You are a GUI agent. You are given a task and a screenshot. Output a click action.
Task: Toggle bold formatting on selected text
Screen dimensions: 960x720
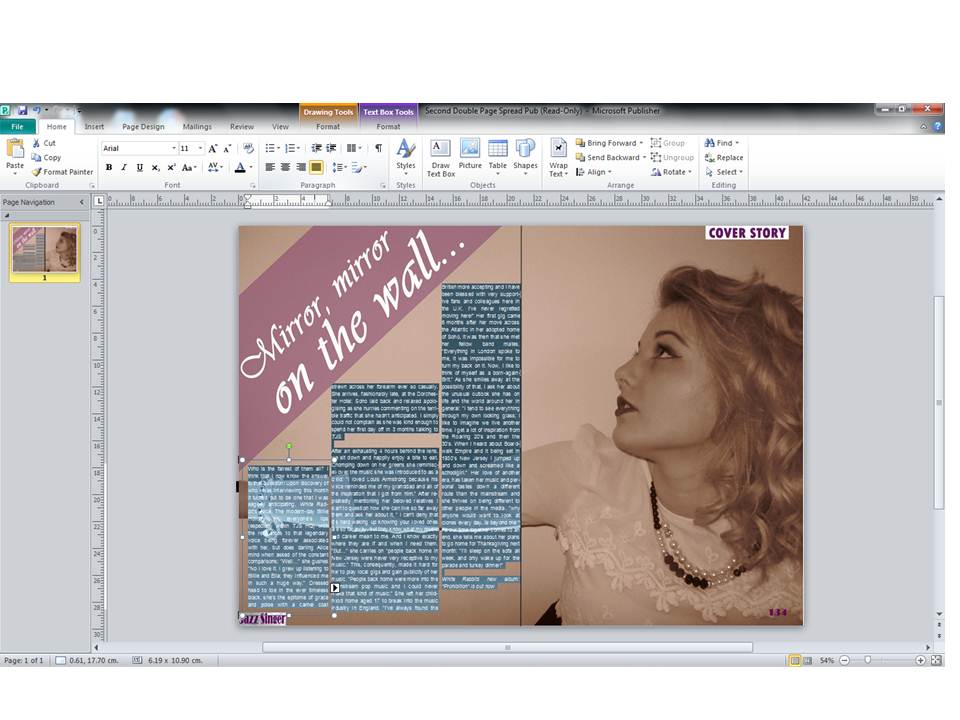coord(108,166)
